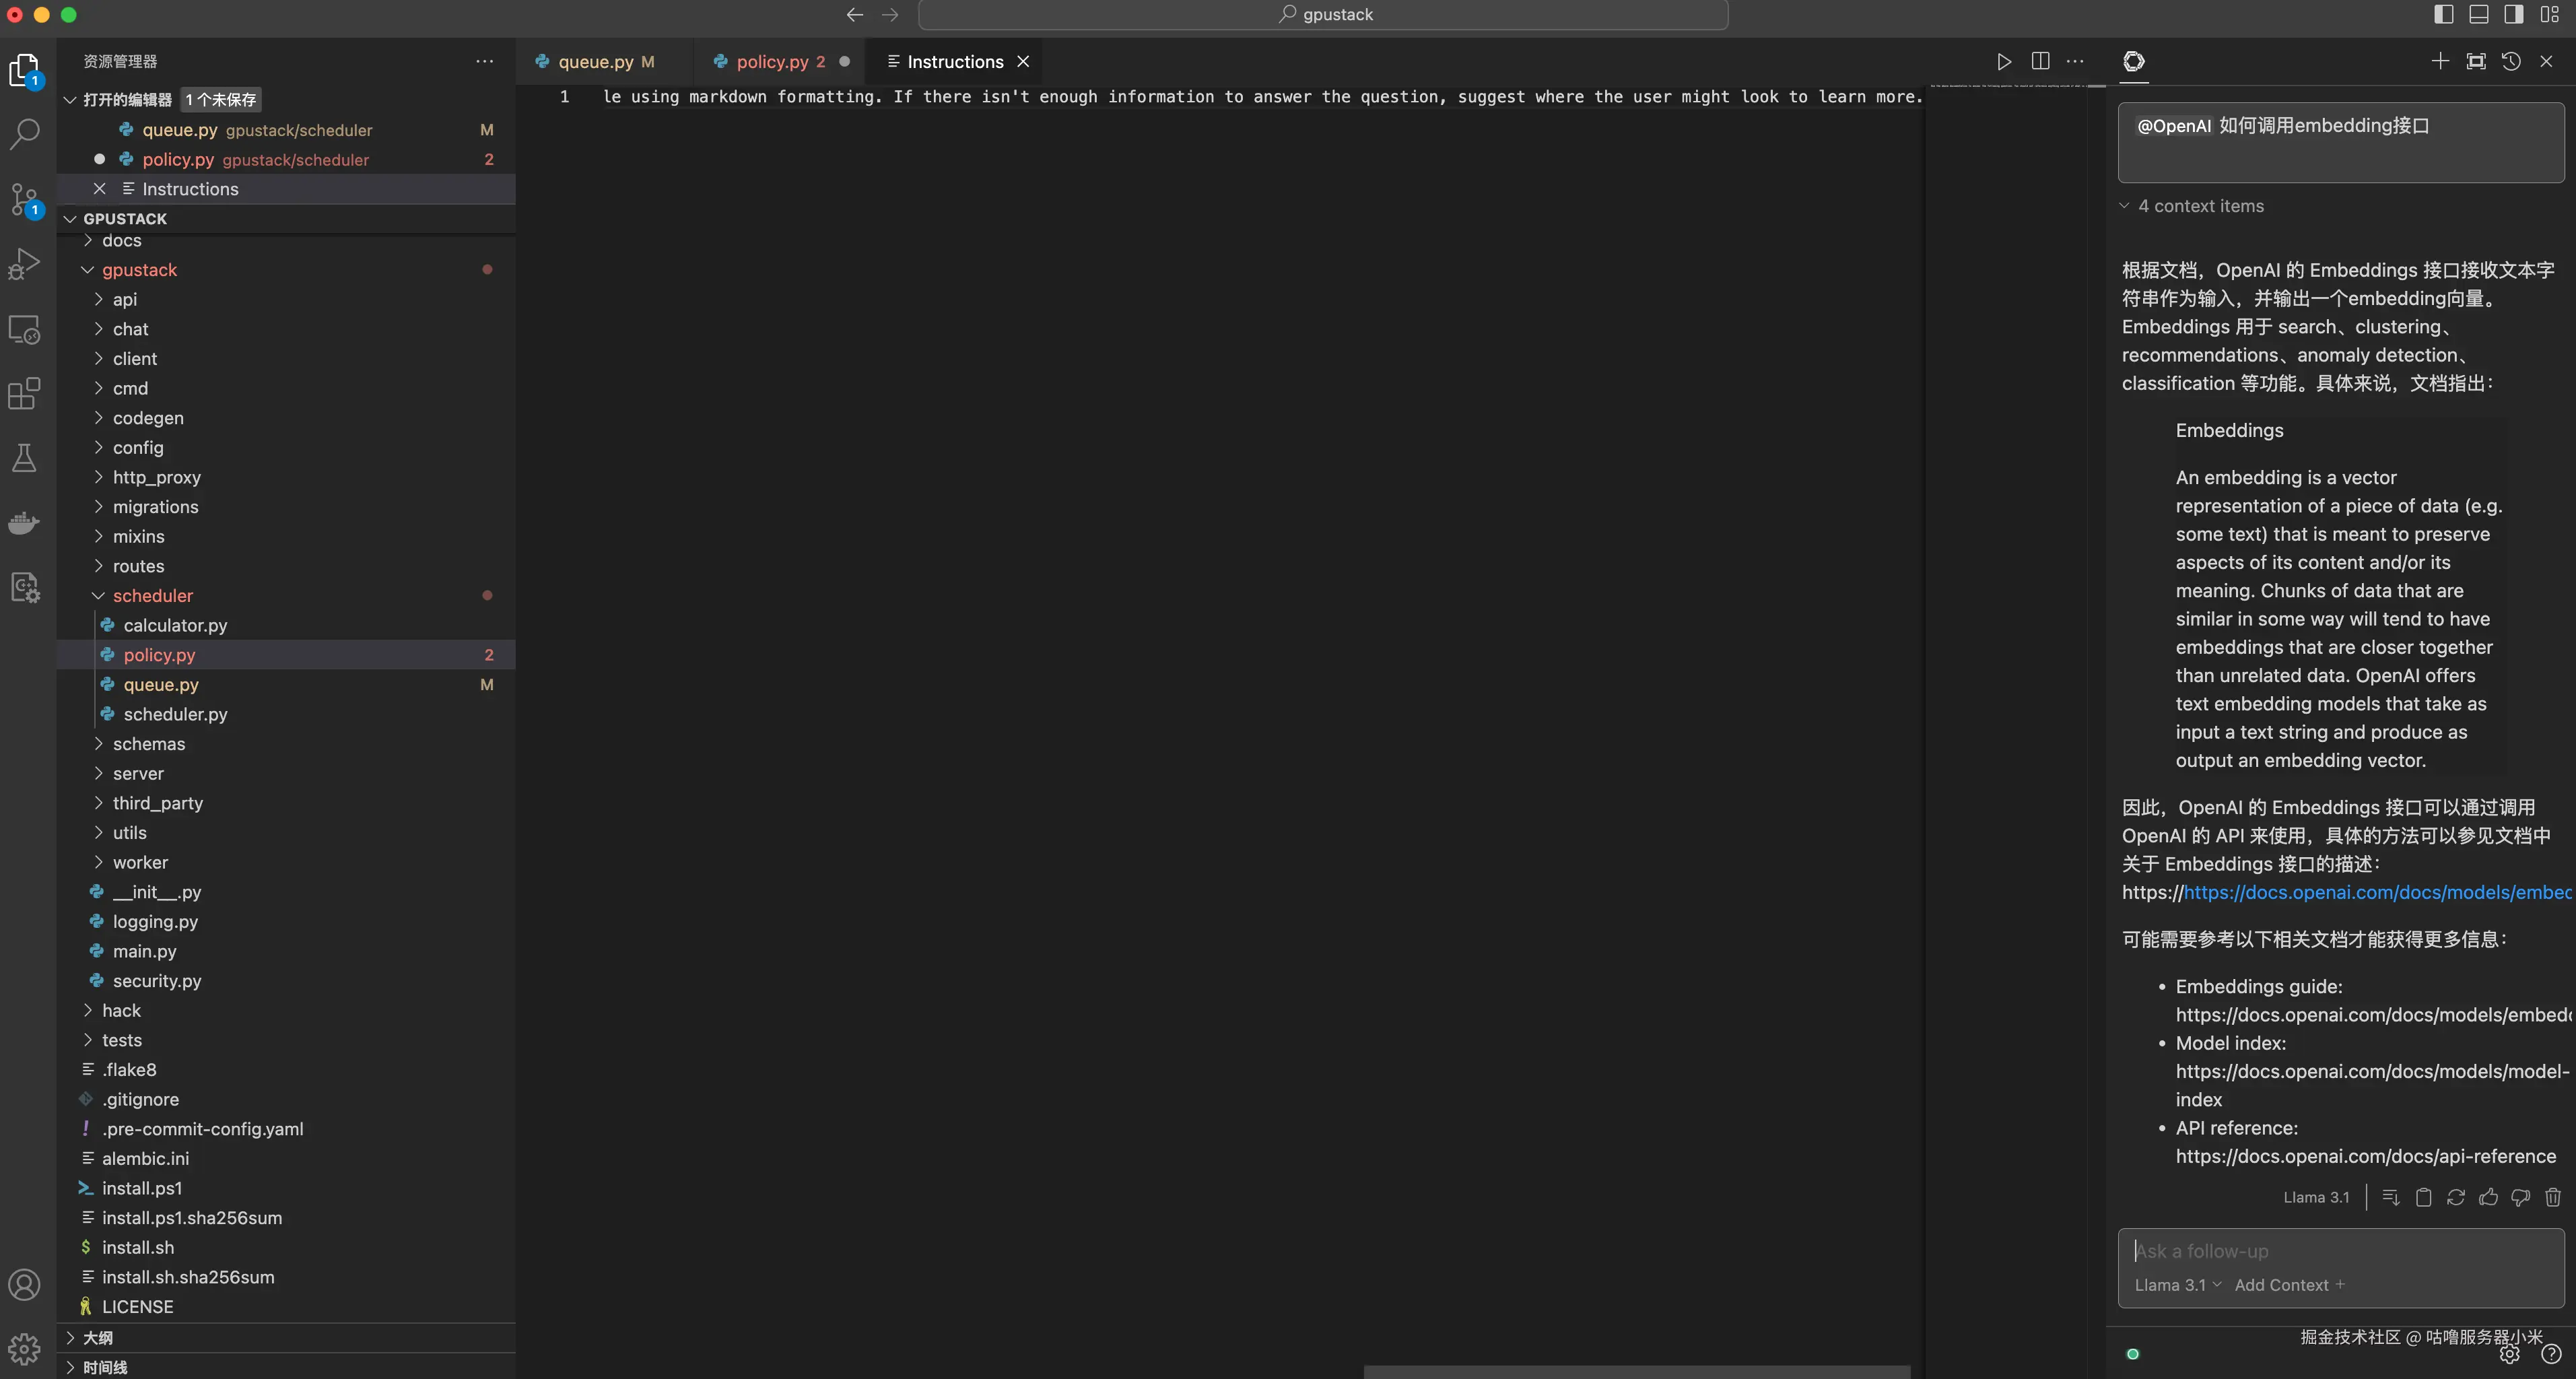Copy response with clipboard icon
This screenshot has height=1379, width=2576.
click(2423, 1197)
